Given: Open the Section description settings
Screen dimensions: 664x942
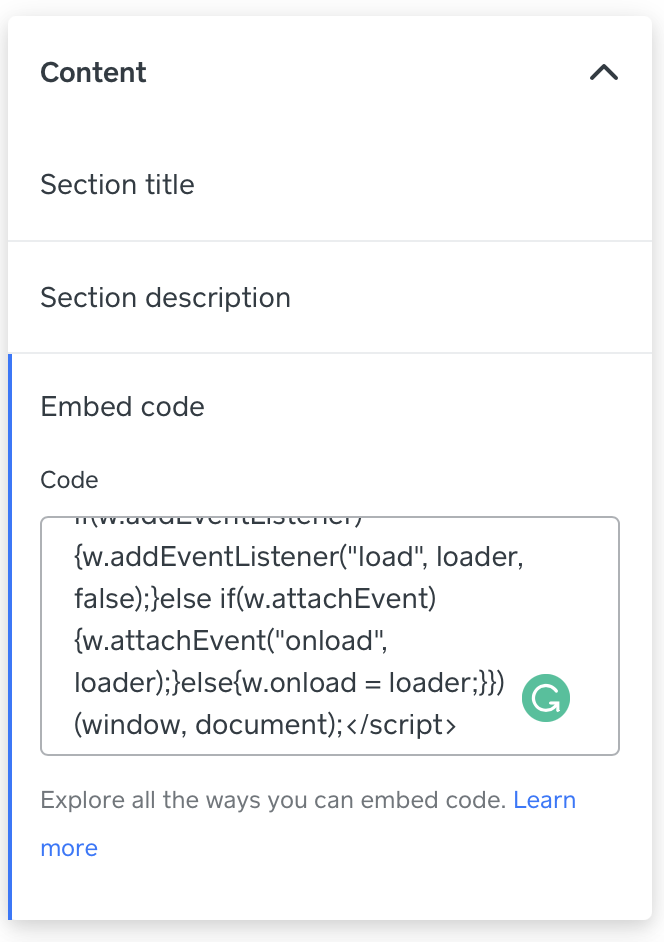Looking at the screenshot, I should [x=165, y=297].
